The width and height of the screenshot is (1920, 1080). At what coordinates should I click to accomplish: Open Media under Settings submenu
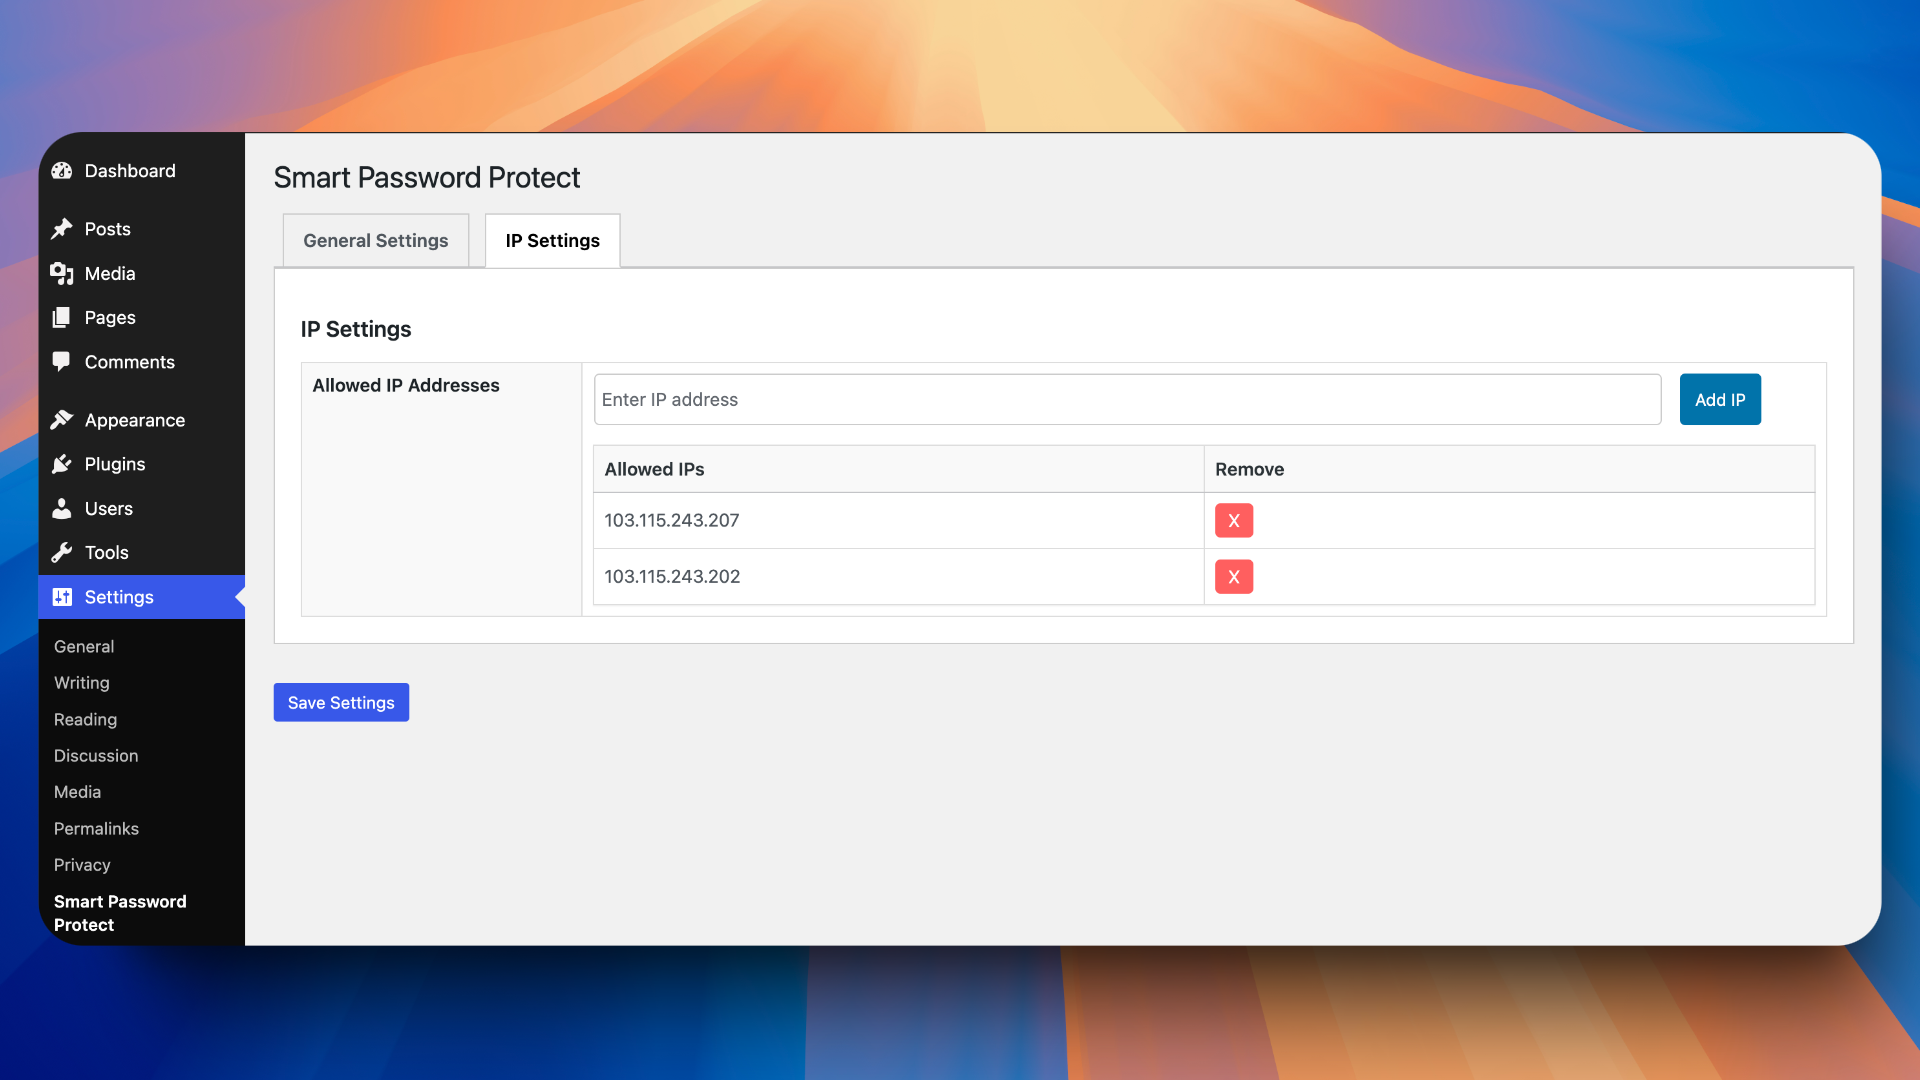coord(77,791)
